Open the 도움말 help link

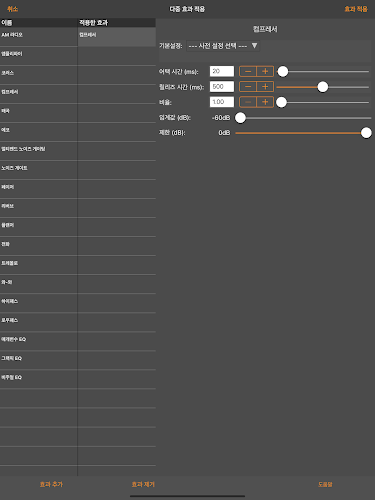pyautogui.click(x=325, y=484)
